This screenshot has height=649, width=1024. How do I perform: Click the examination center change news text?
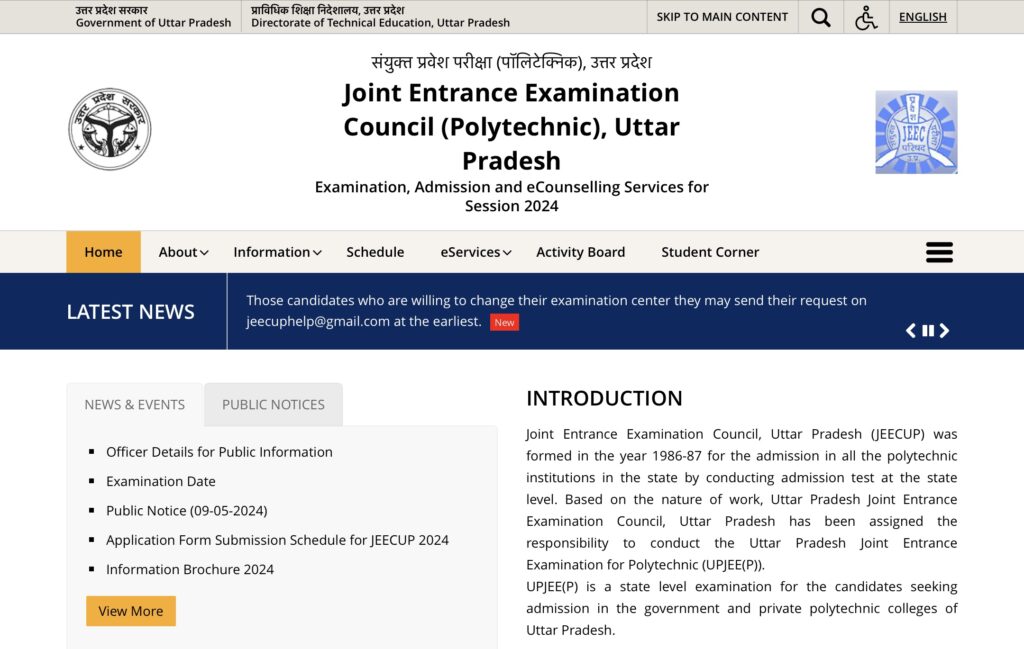(x=556, y=311)
